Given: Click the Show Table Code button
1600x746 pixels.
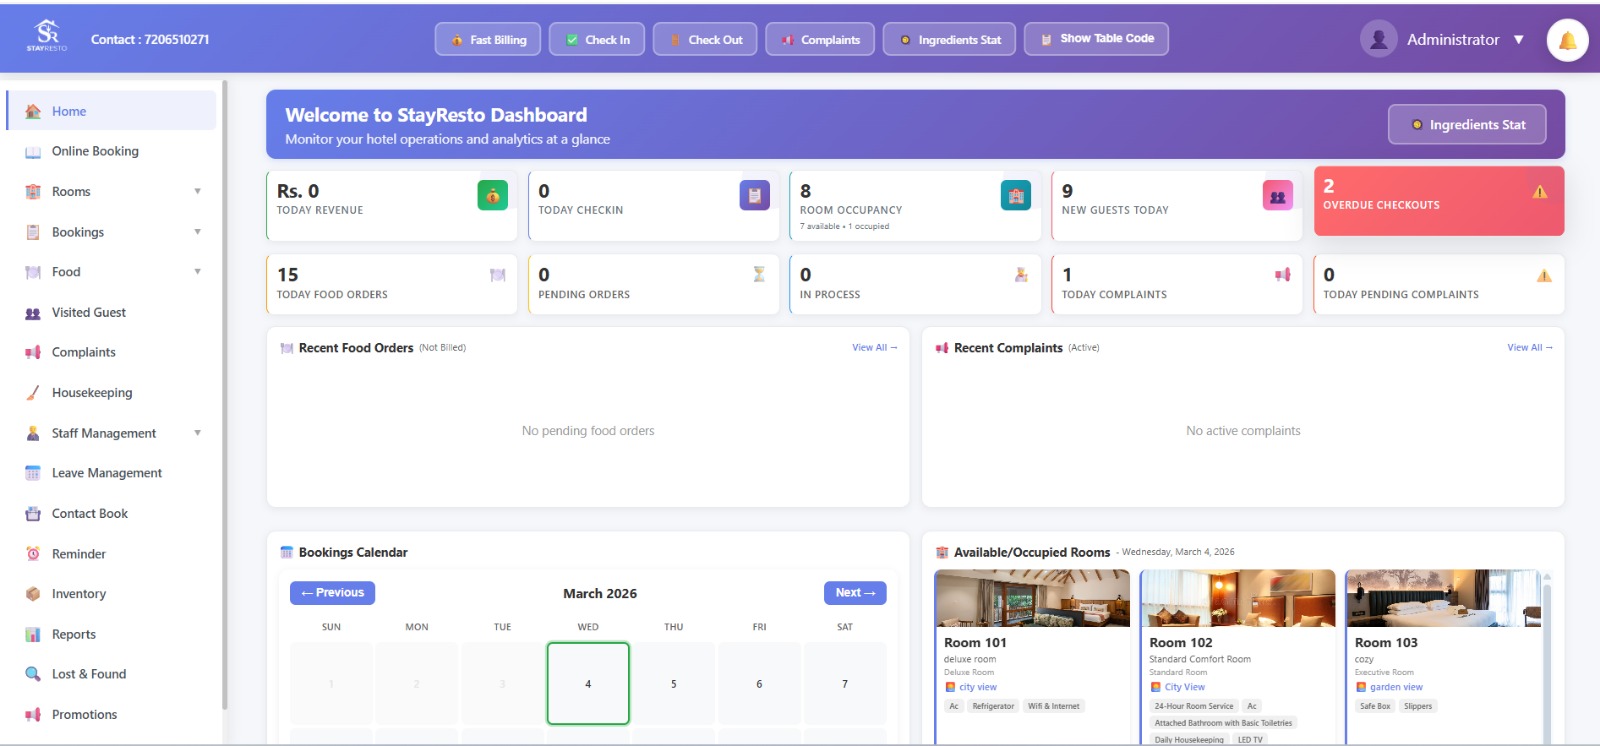Looking at the screenshot, I should click(x=1096, y=39).
